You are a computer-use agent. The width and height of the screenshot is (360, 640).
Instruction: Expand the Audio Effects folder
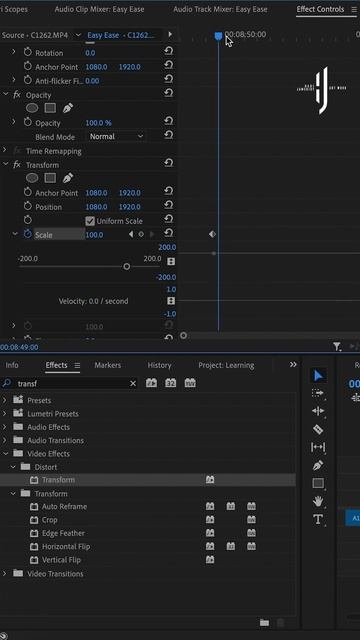coord(5,427)
